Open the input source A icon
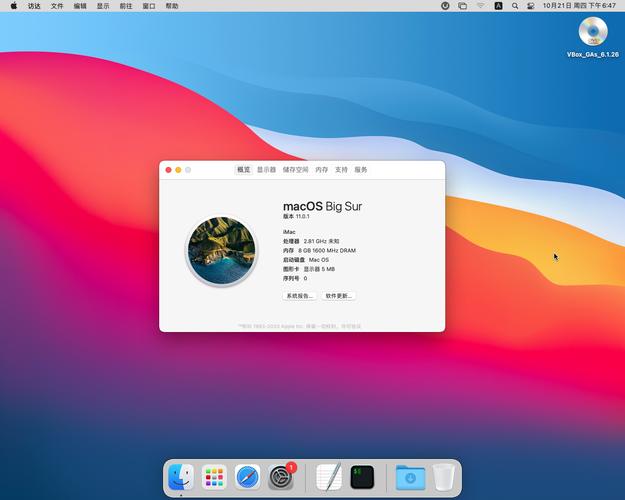Screen dimensions: 625x500 498,6
